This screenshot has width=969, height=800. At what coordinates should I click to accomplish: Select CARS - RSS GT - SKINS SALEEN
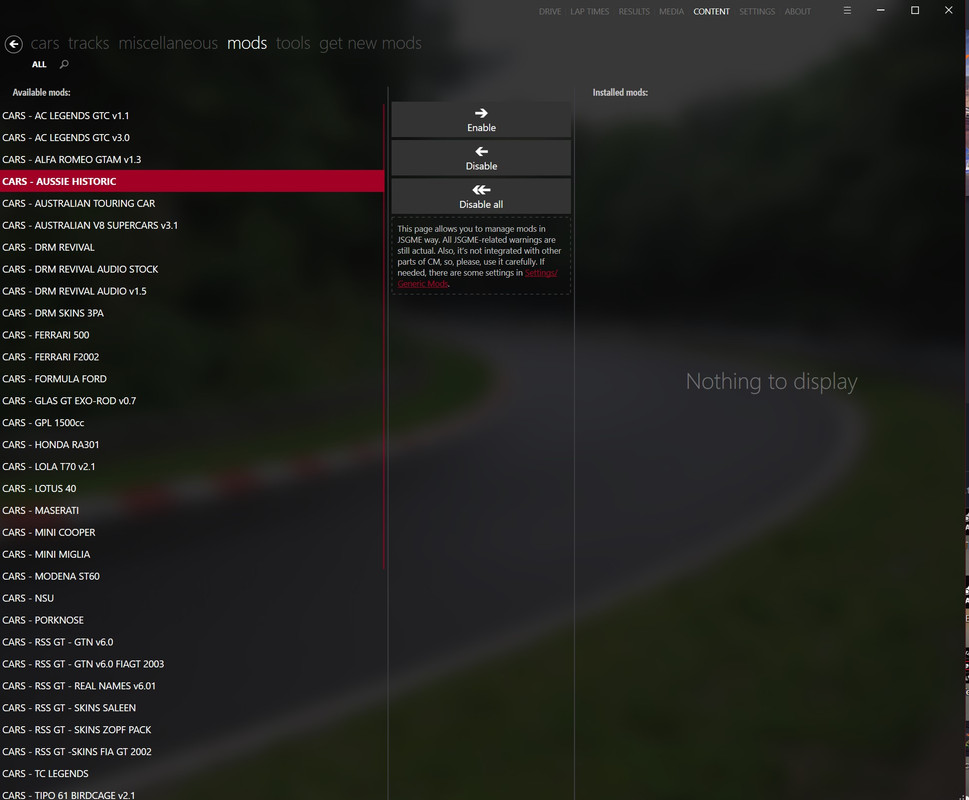coord(192,707)
